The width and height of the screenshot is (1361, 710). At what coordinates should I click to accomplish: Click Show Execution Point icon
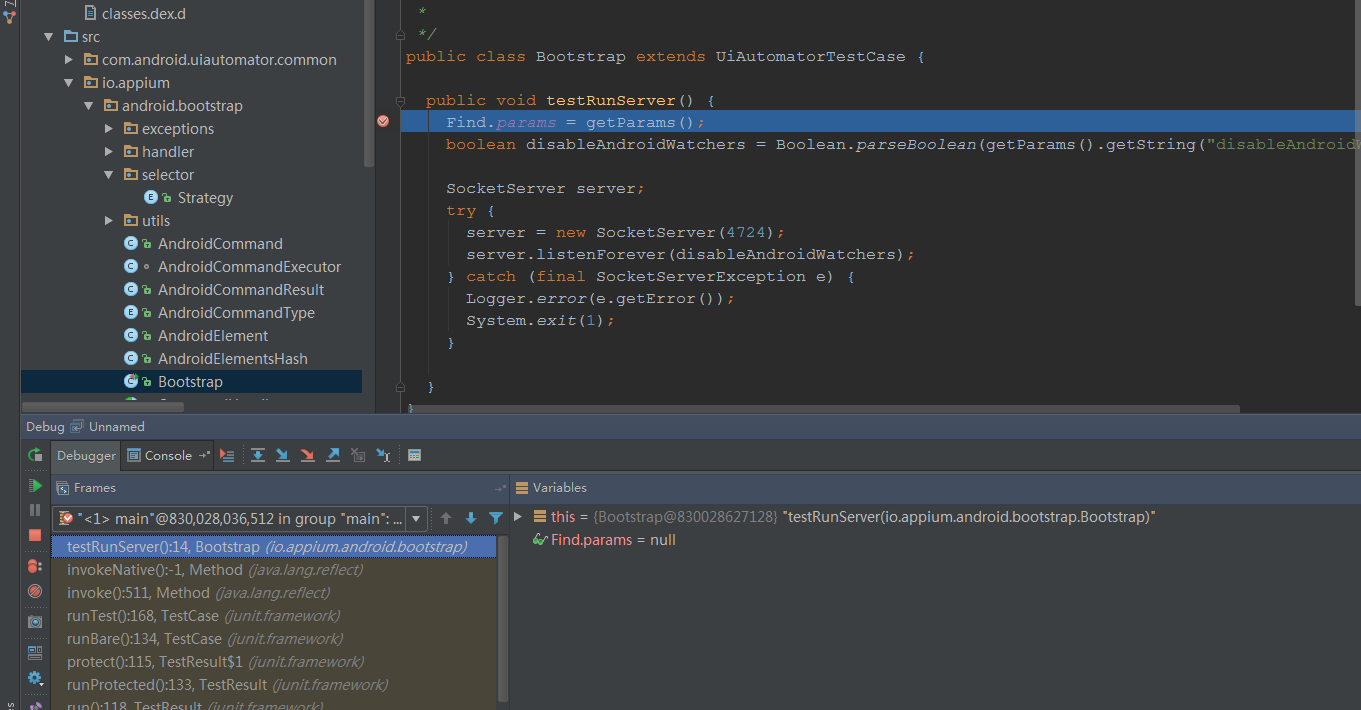click(x=227, y=455)
